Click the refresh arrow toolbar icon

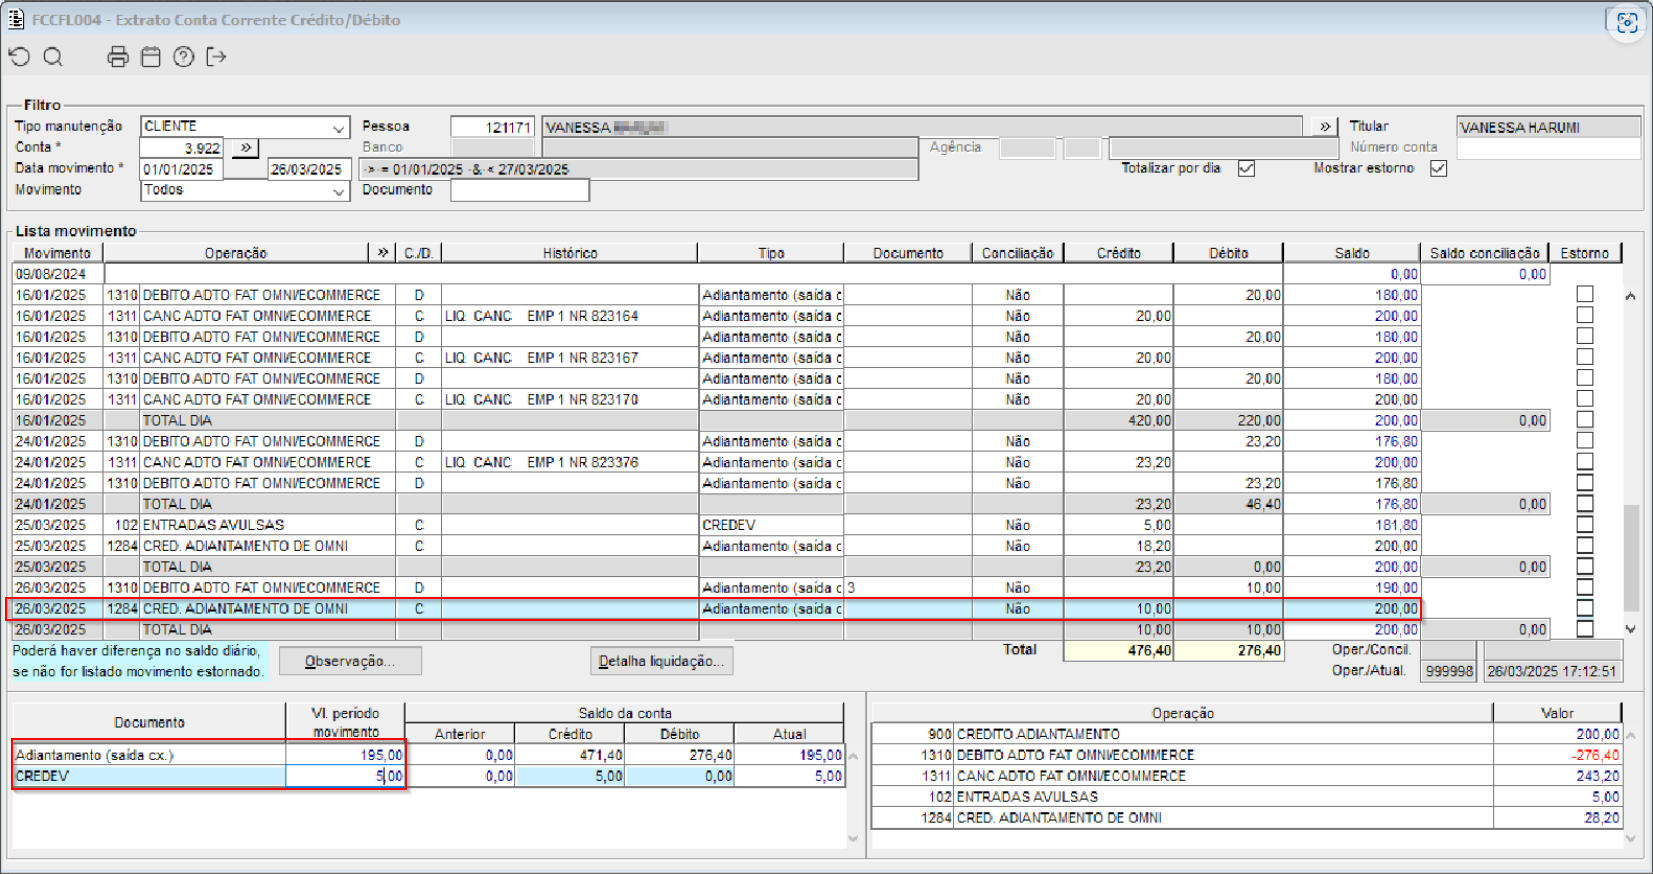tap(19, 57)
